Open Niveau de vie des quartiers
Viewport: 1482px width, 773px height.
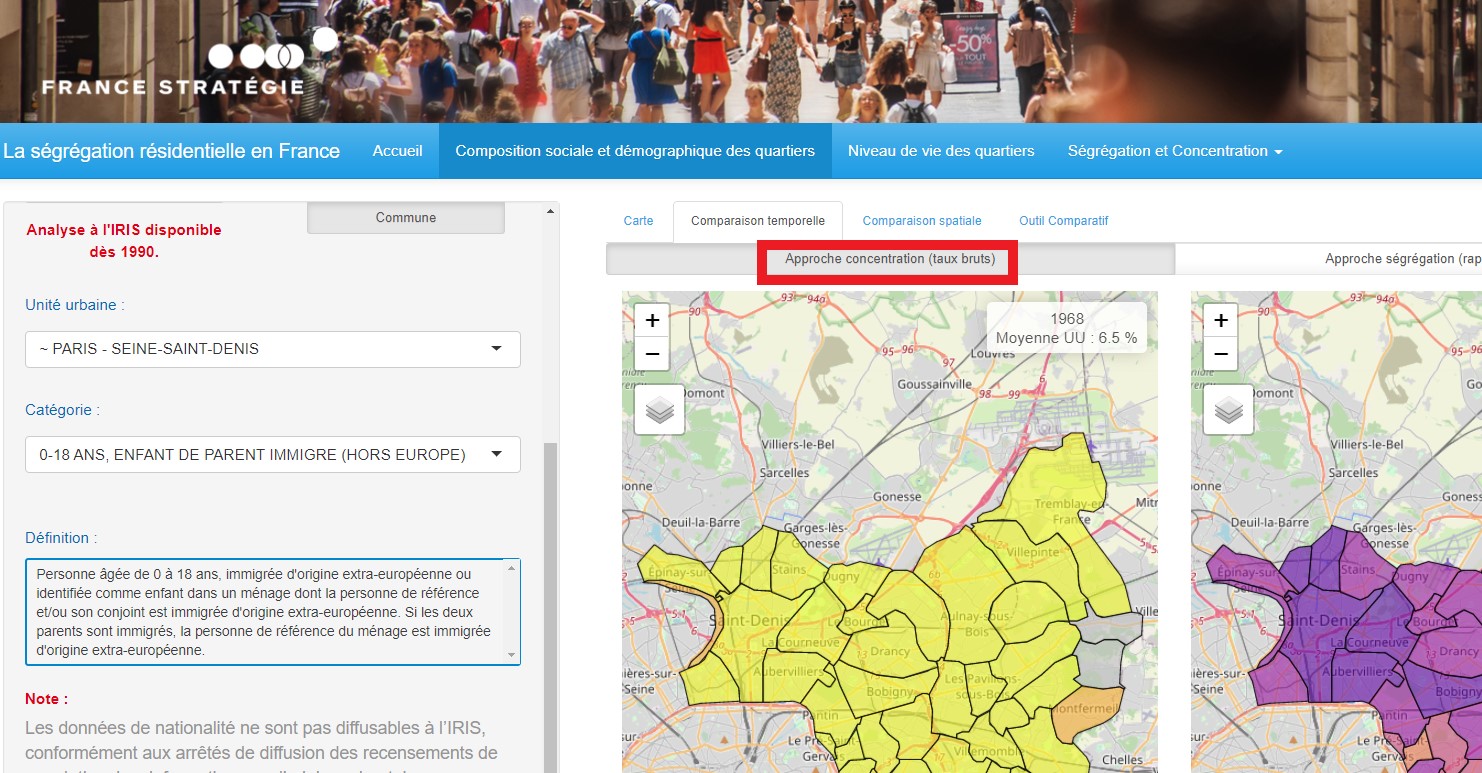point(941,151)
